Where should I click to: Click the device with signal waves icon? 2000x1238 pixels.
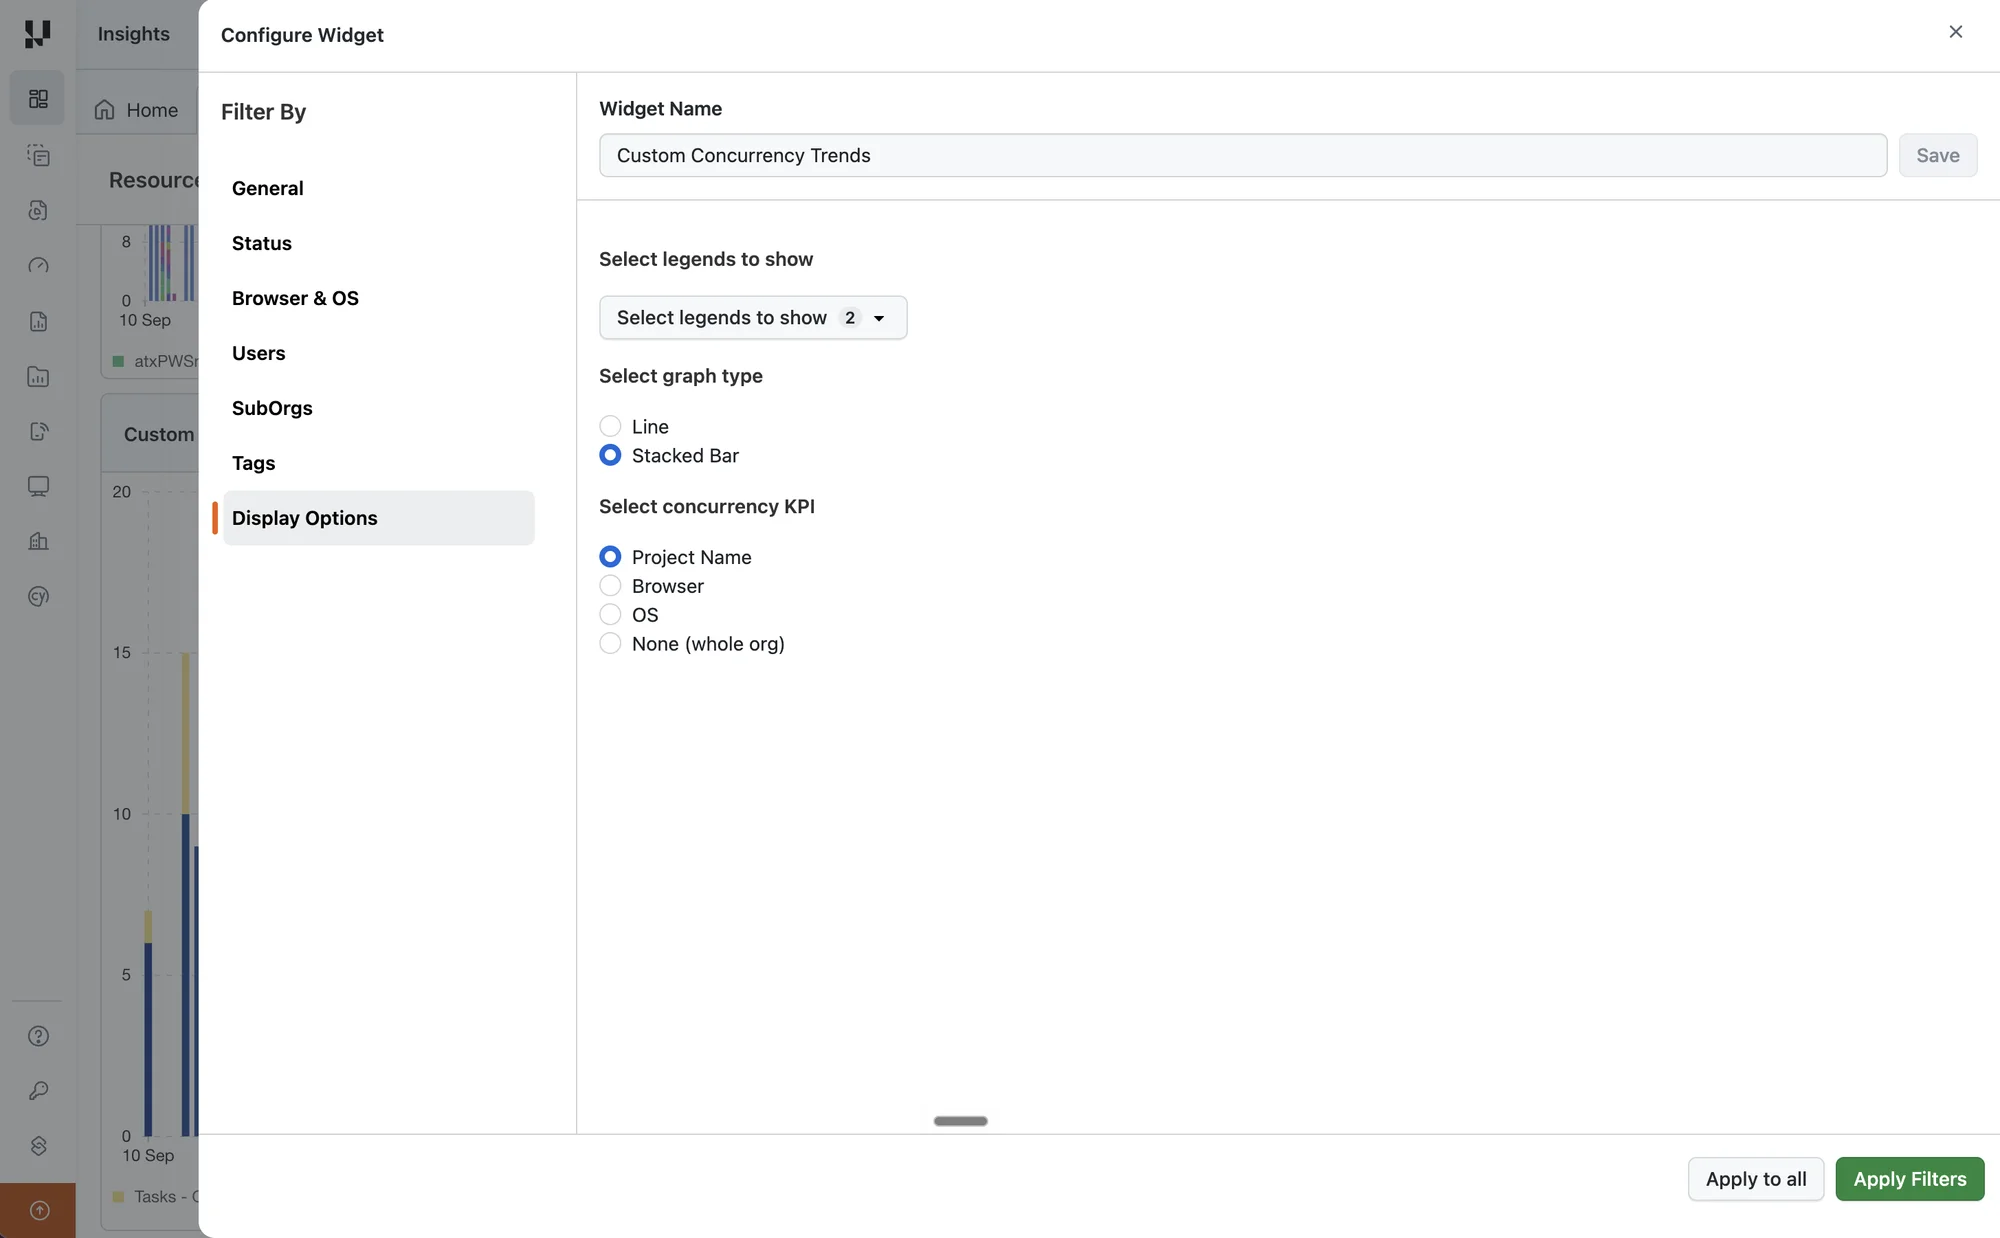click(x=38, y=431)
